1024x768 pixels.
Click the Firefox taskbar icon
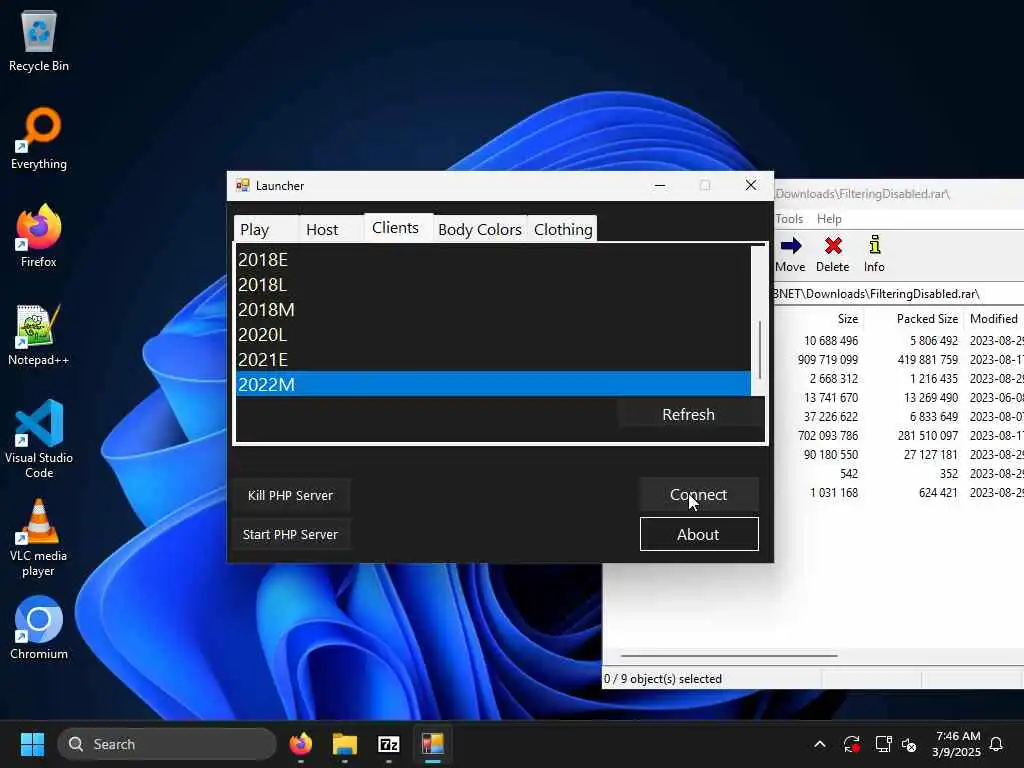coord(300,744)
